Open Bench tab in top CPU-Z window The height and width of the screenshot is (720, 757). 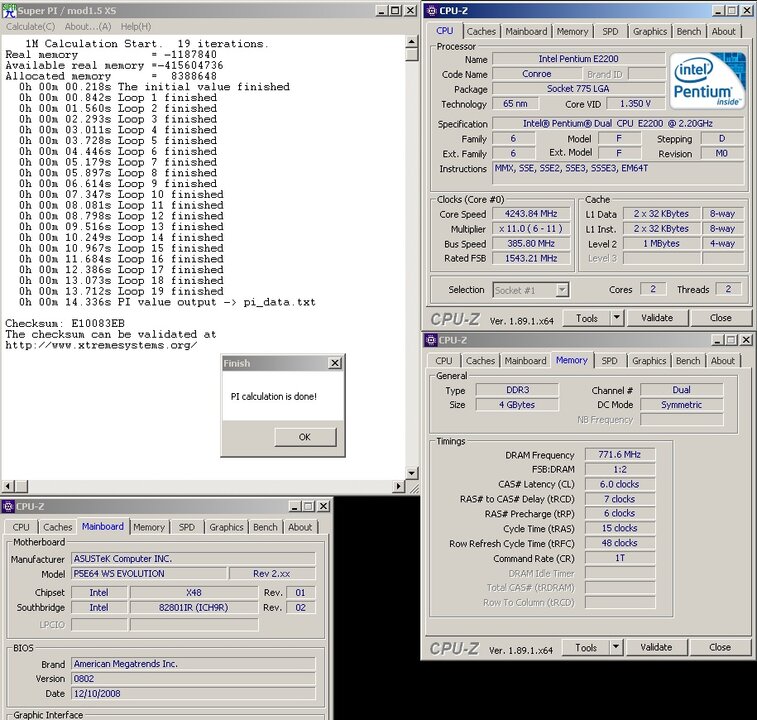click(x=689, y=31)
